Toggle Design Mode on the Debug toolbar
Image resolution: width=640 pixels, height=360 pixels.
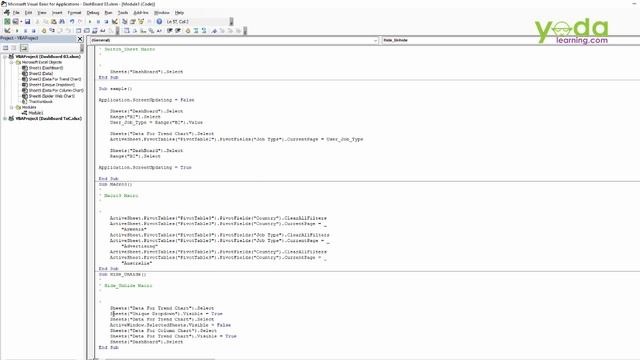tap(7, 31)
